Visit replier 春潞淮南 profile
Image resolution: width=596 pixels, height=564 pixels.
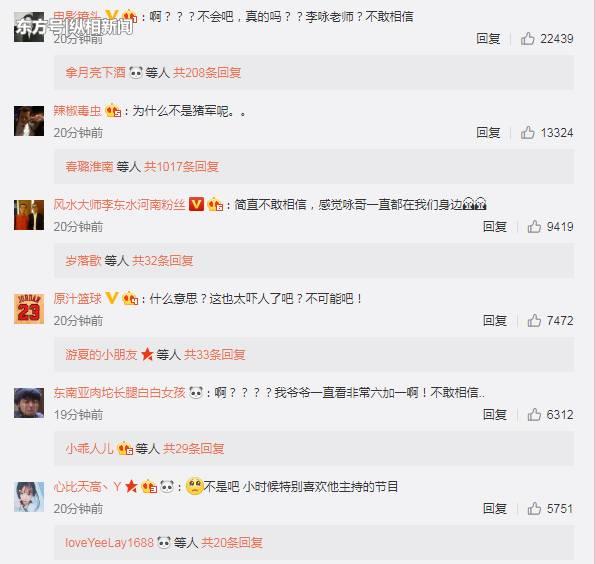[89, 166]
